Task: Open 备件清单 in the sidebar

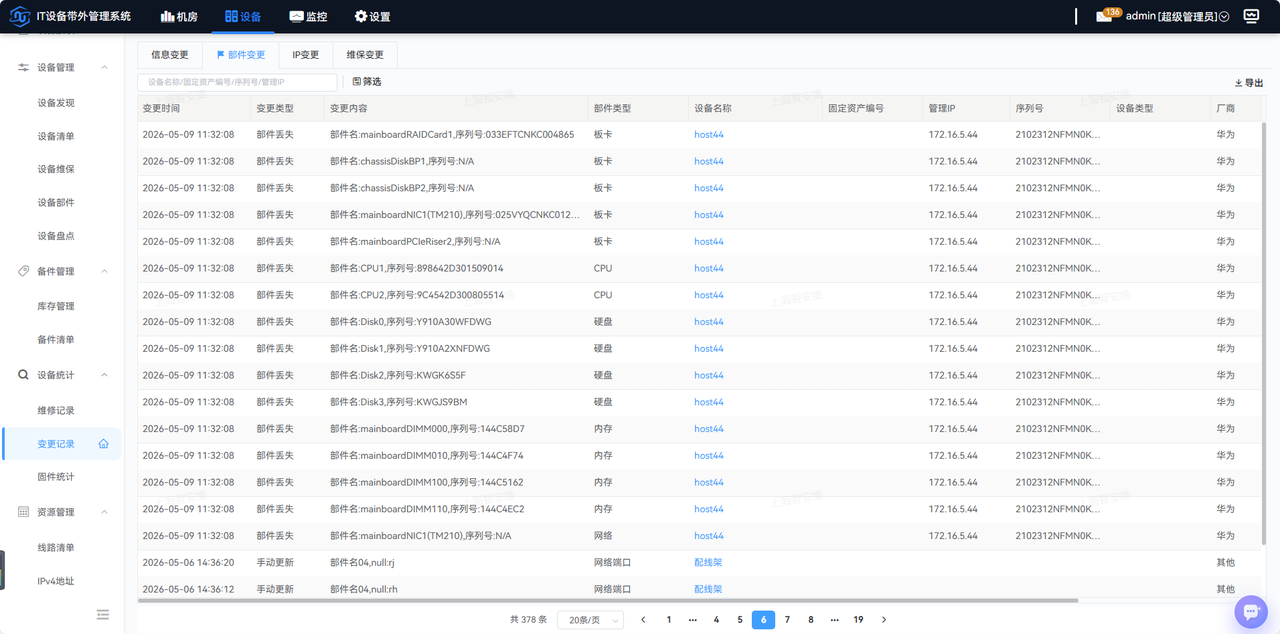Action: 56,340
